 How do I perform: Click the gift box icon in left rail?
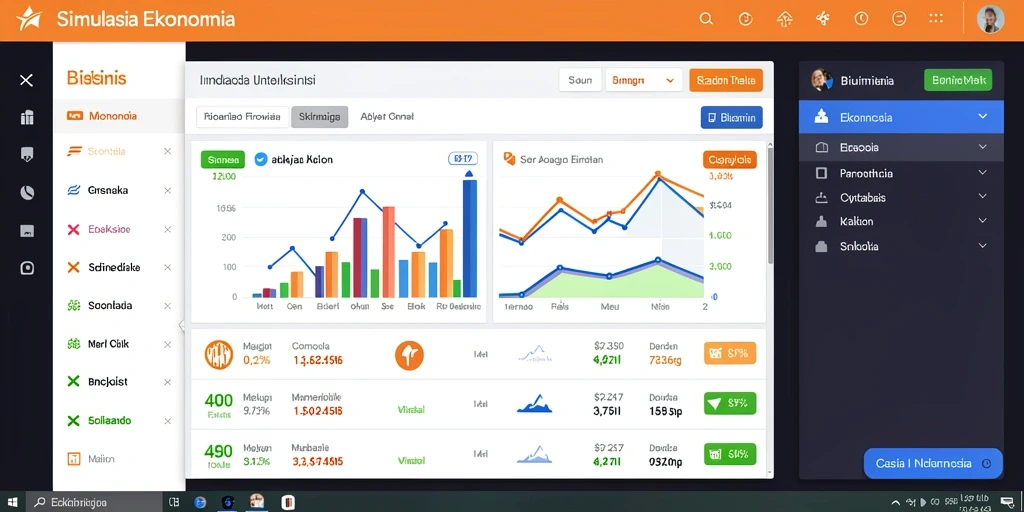point(27,118)
